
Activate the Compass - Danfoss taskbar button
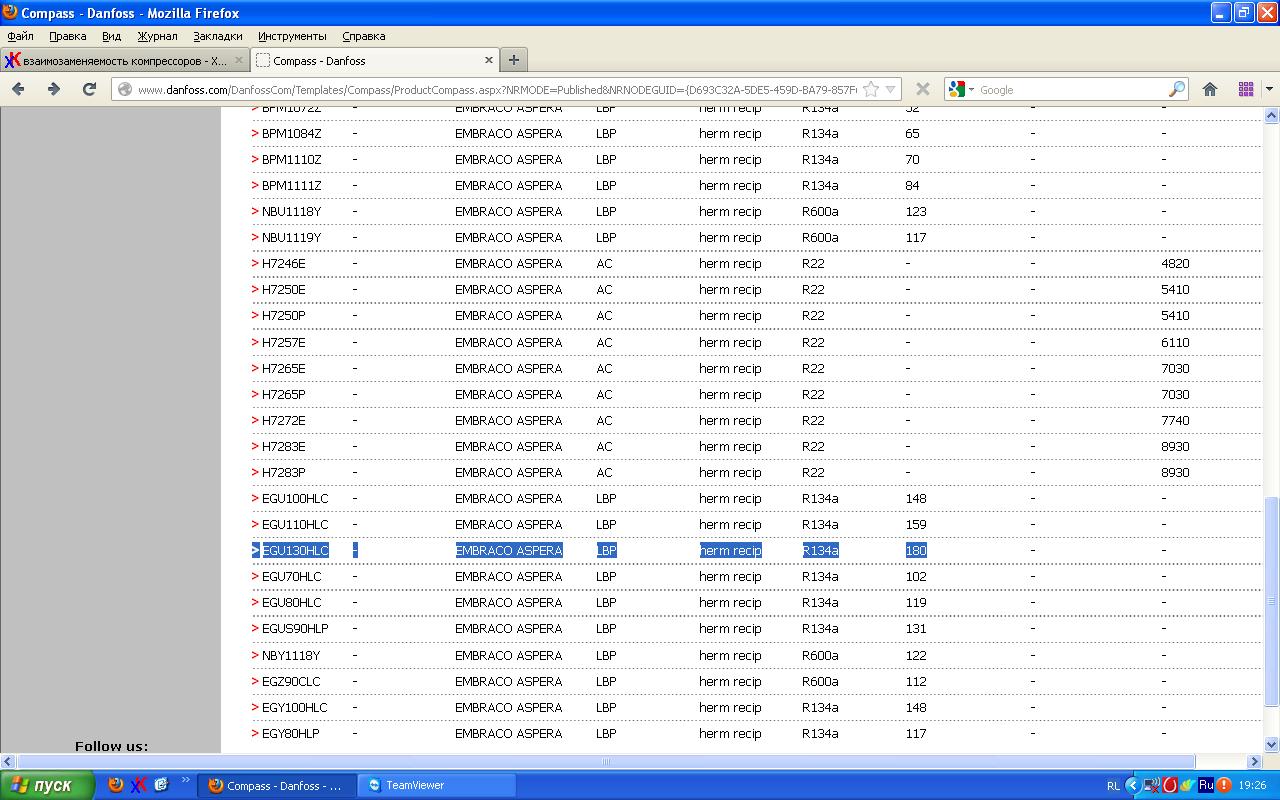click(x=275, y=785)
